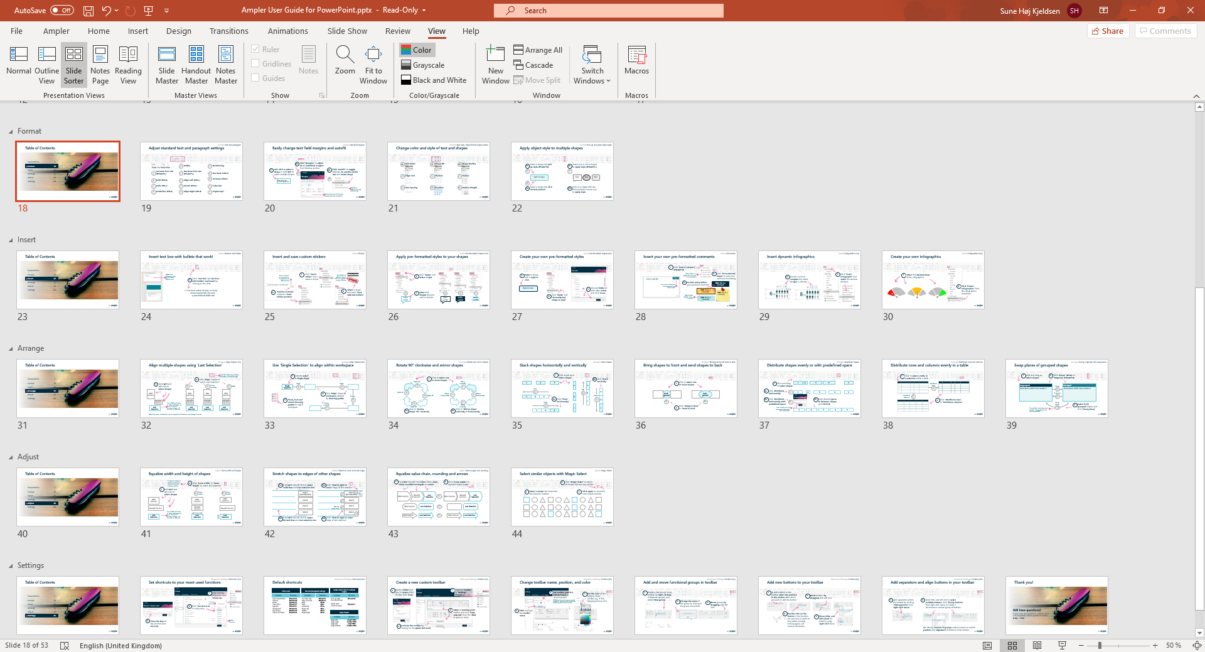Select the thumbnail of slide 30
1205x652 pixels.
click(932, 279)
